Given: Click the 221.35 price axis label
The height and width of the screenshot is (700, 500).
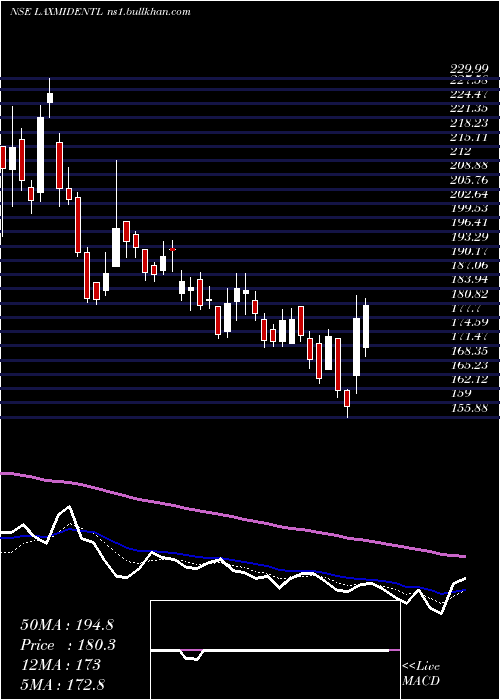Looking at the screenshot, I should (468, 108).
